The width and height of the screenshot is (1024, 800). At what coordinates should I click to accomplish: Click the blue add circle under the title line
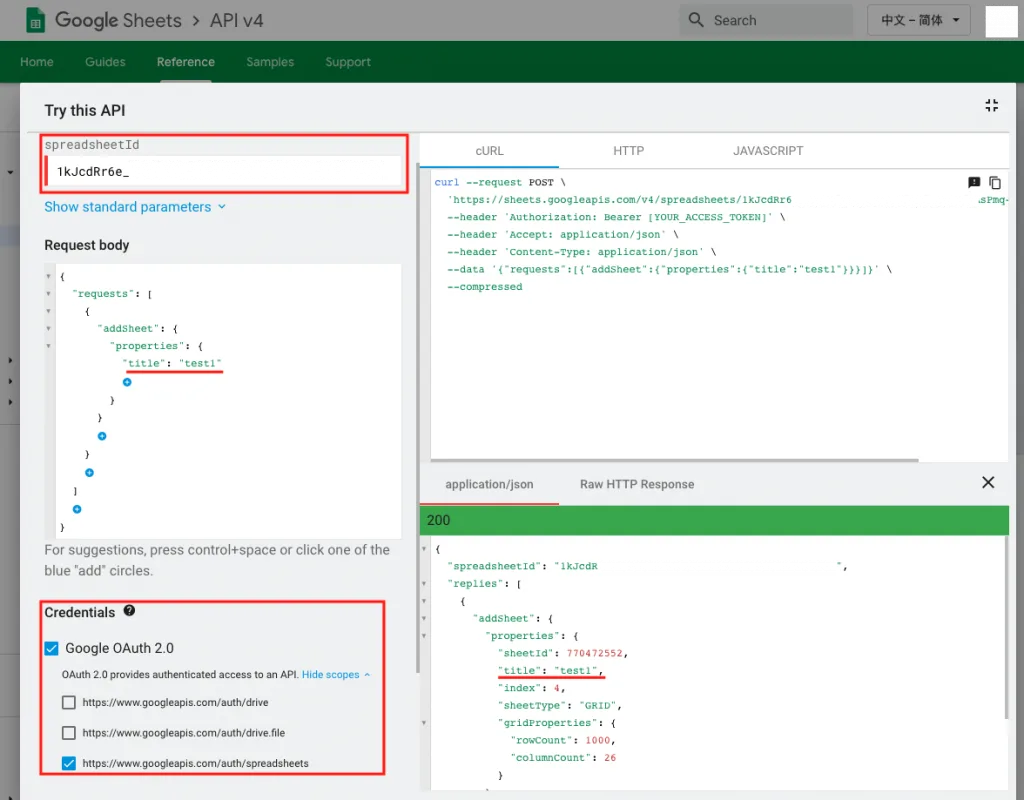[127, 382]
